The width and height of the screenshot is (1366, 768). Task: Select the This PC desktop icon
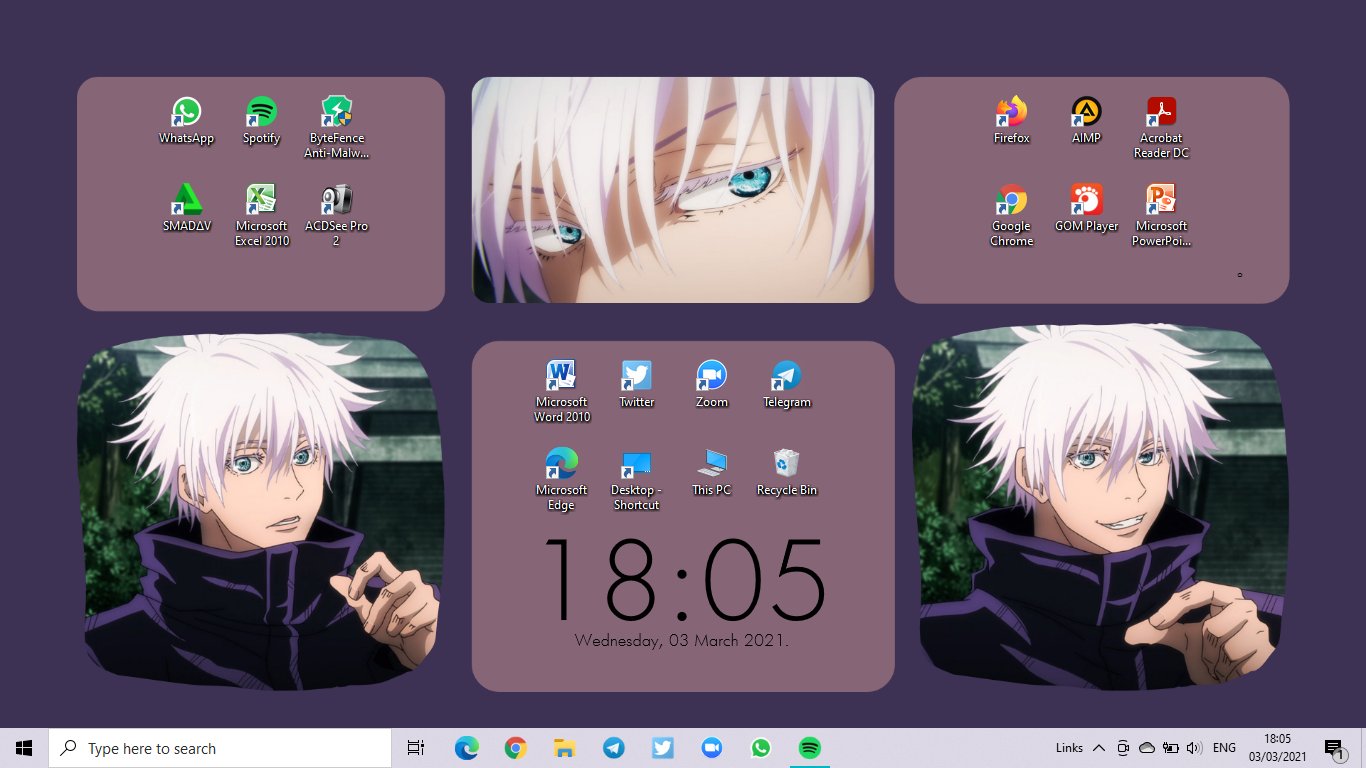[712, 472]
